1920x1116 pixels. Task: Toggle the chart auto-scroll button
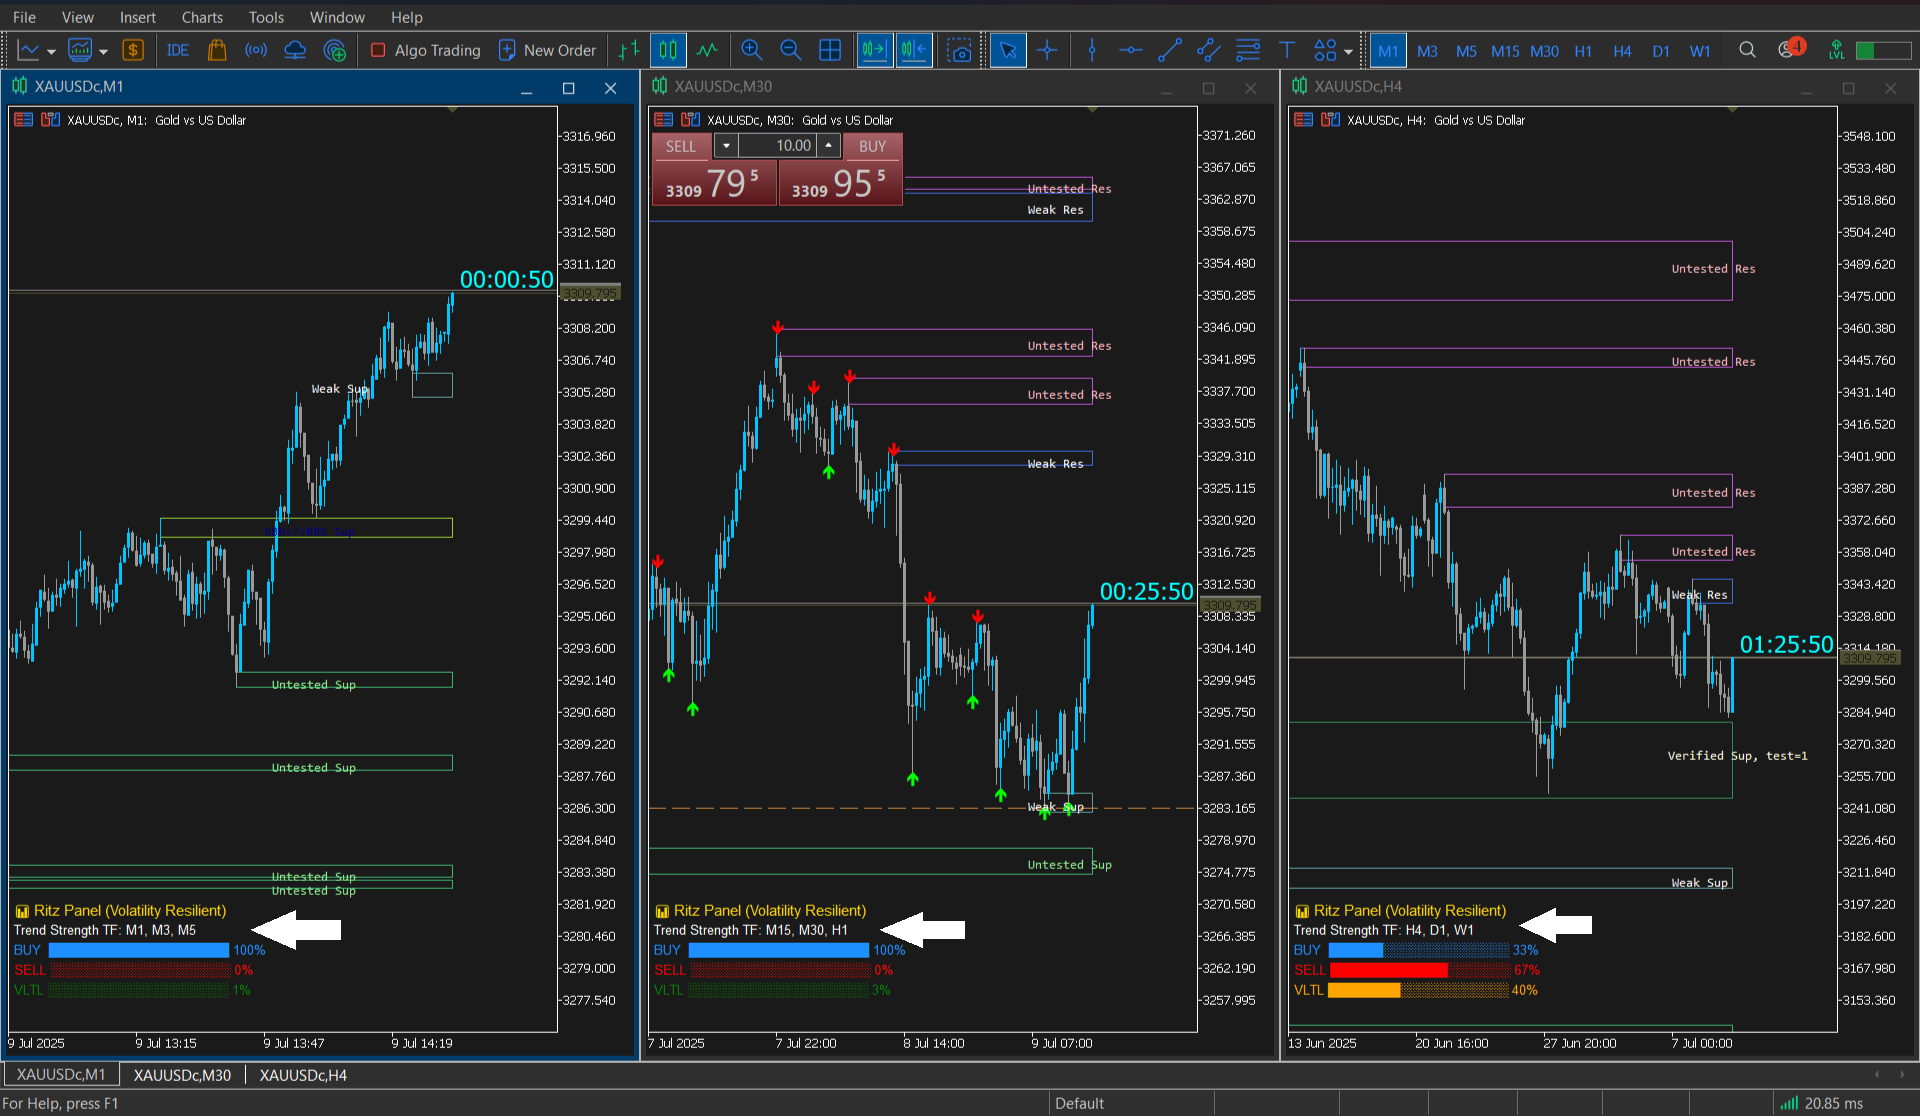pyautogui.click(x=874, y=50)
